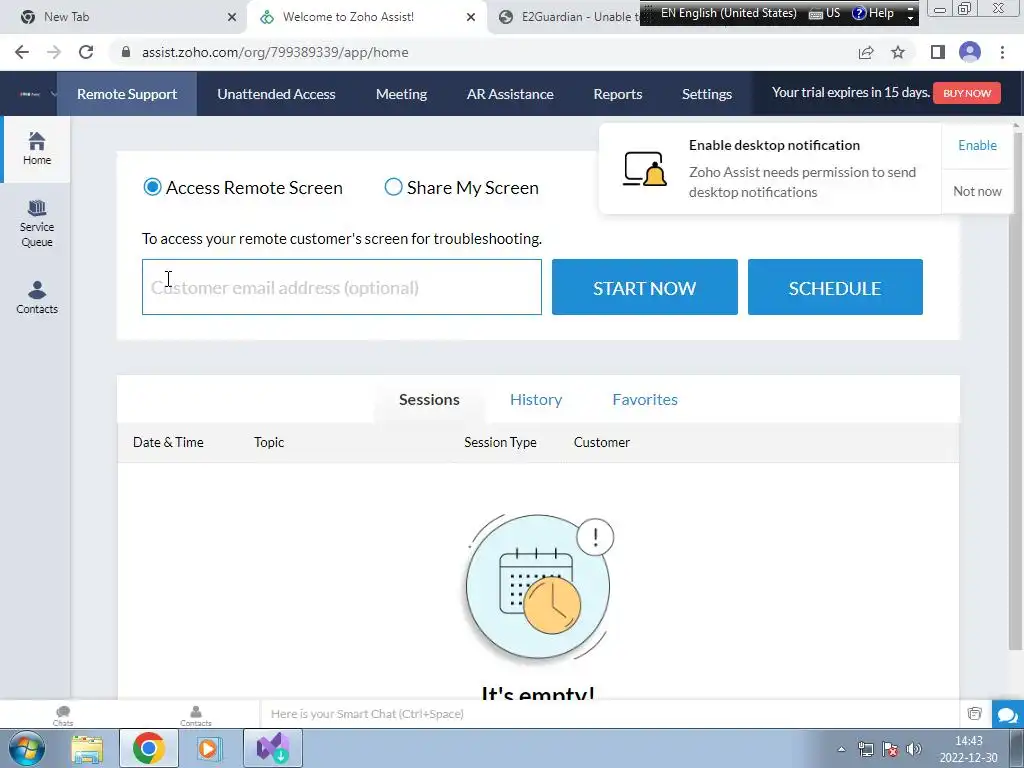Dismiss the notification with Not now

tap(977, 191)
